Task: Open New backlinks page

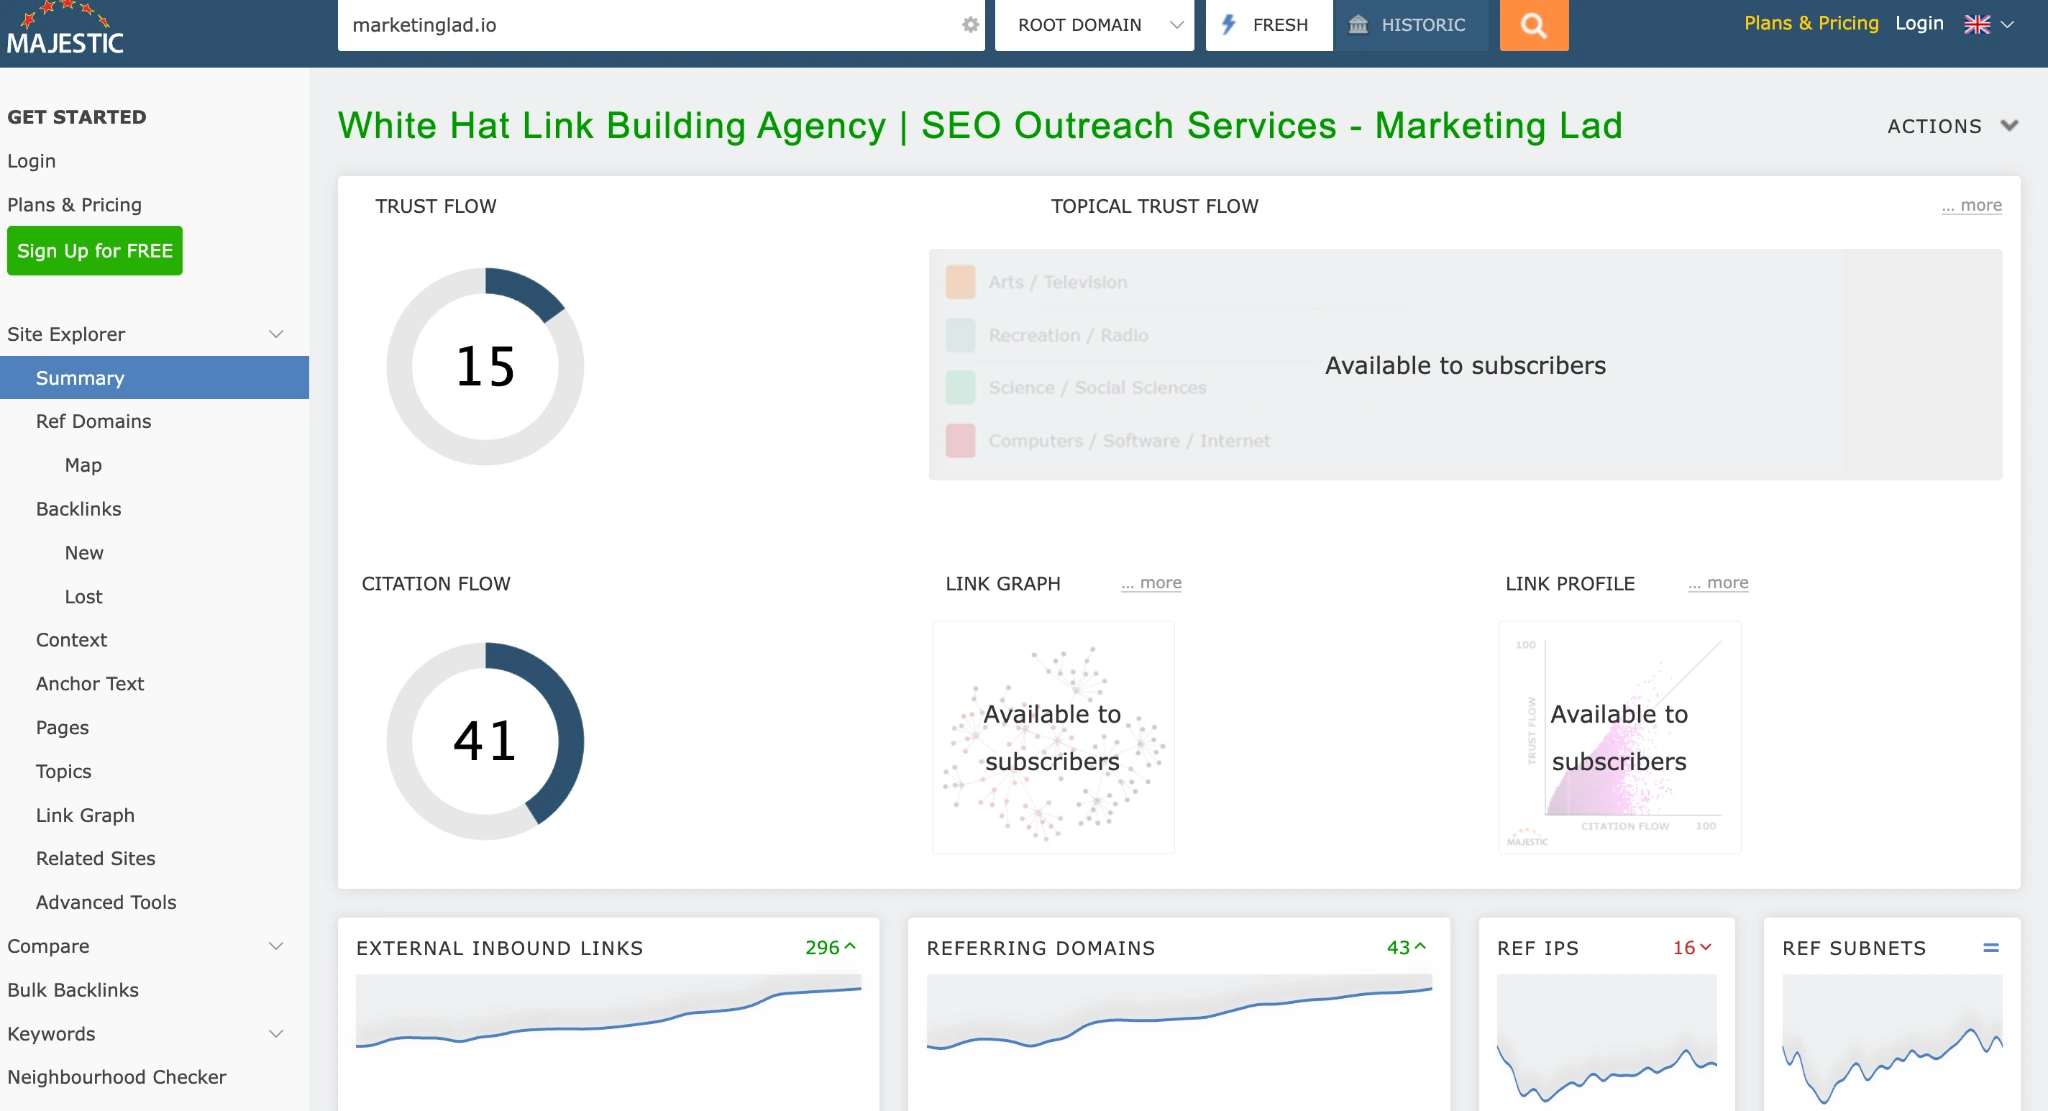Action: (x=84, y=553)
